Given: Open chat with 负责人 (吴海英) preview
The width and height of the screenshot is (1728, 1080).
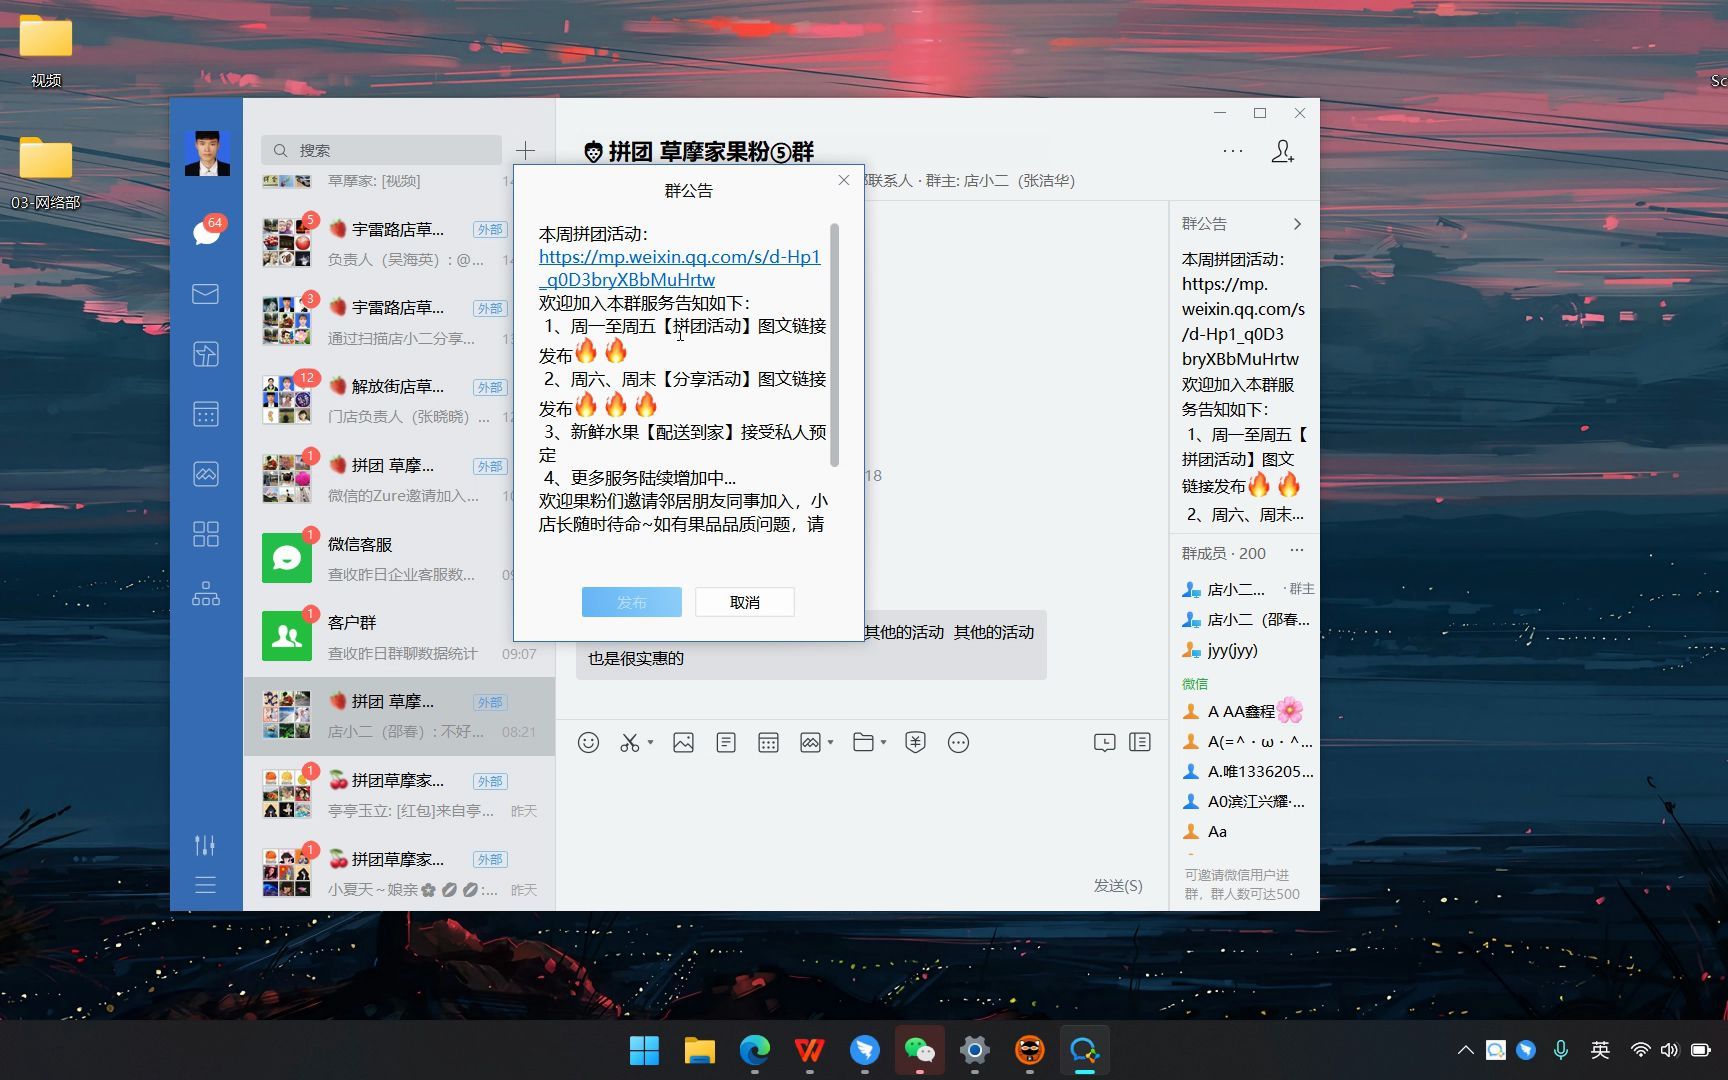Looking at the screenshot, I should point(399,243).
